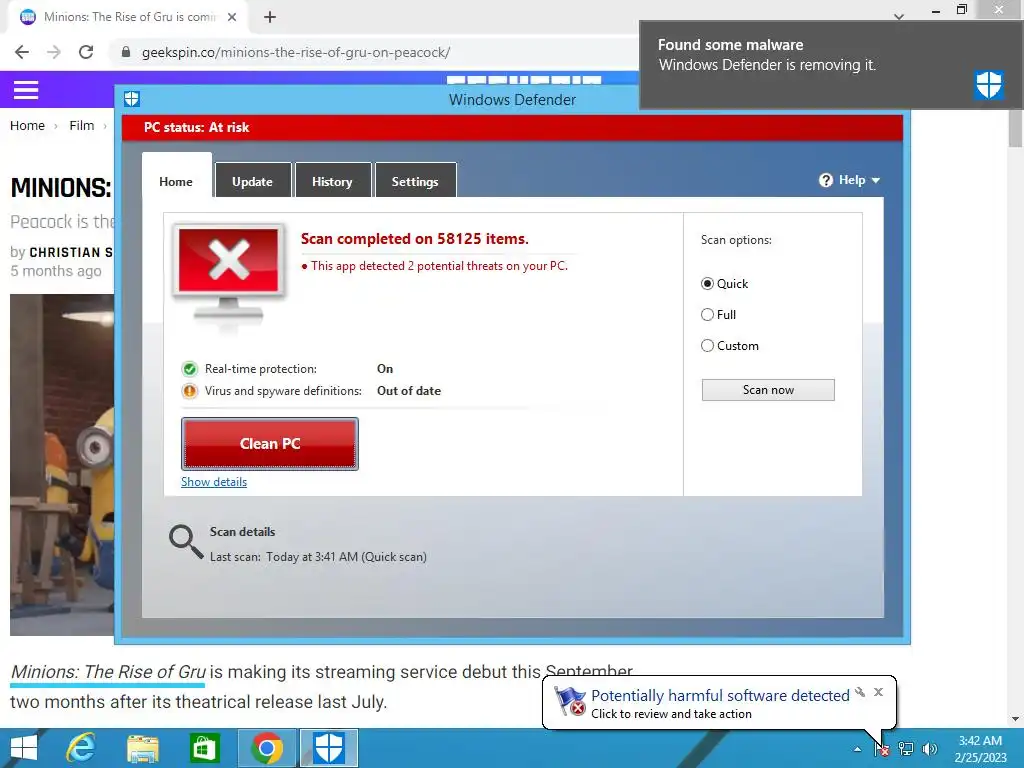1024x768 pixels.
Task: Click Film breadcrumb link on webpage
Action: pyautogui.click(x=82, y=125)
